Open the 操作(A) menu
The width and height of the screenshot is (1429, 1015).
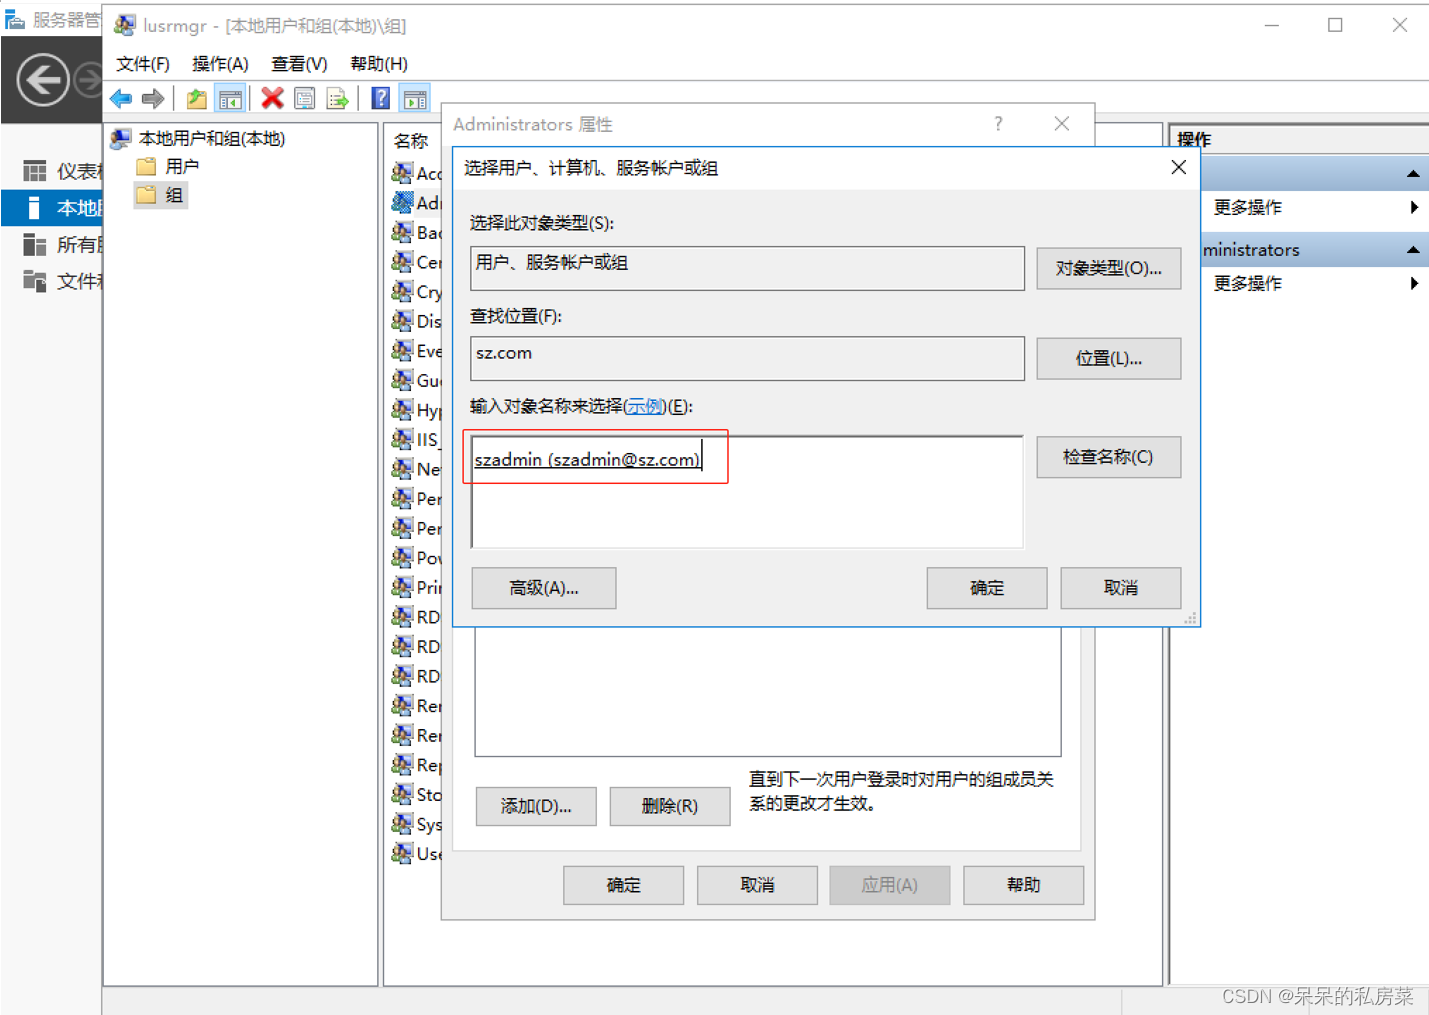pos(220,64)
